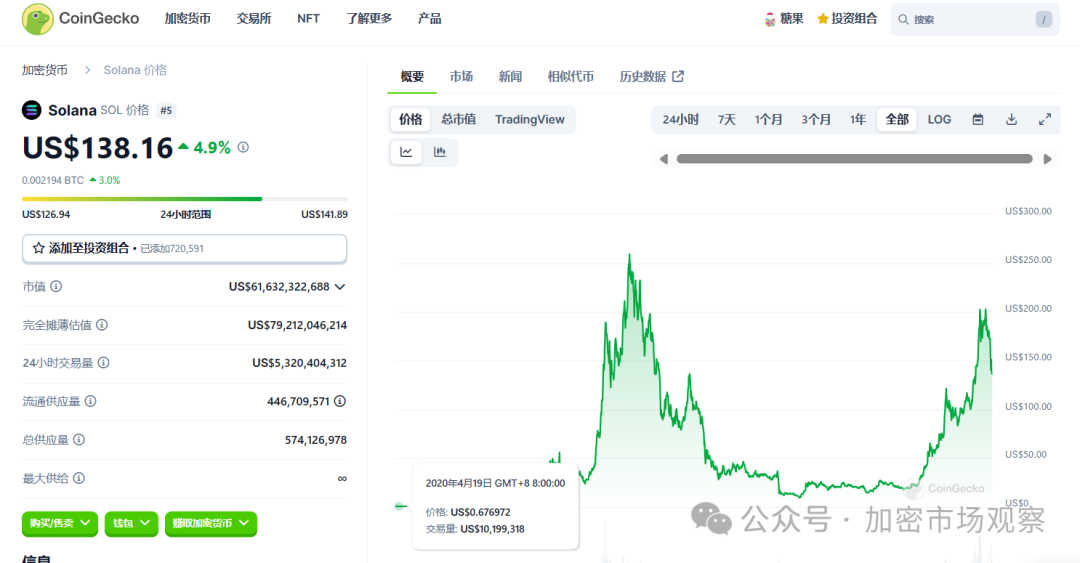Image resolution: width=1080 pixels, height=563 pixels.
Task: Switch to line chart view icon
Action: pyautogui.click(x=406, y=152)
